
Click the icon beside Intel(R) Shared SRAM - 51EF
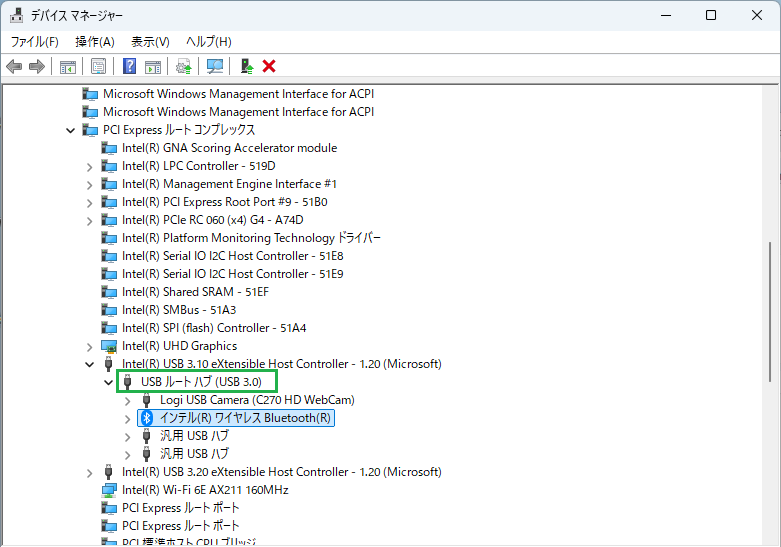pos(109,292)
